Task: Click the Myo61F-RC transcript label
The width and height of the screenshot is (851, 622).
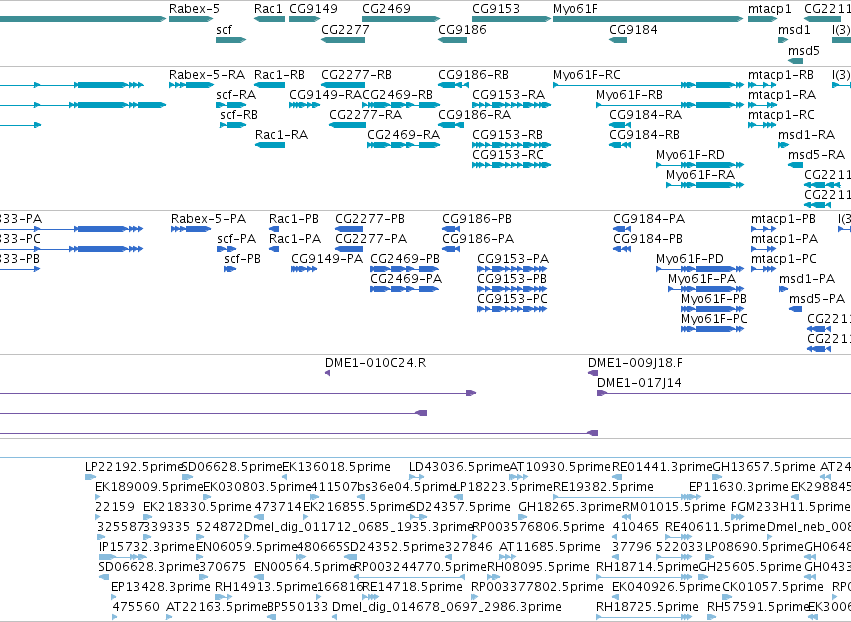Action: tap(587, 74)
